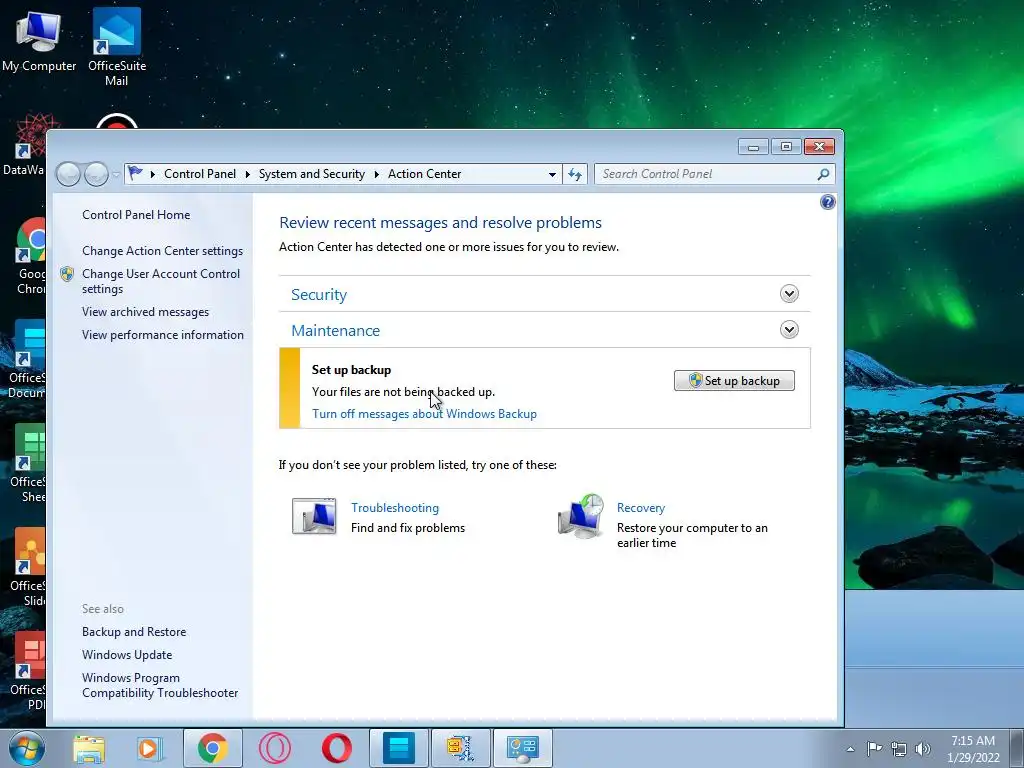Viewport: 1024px width, 768px height.
Task: Go to Control Panel breadcrumb
Action: pyautogui.click(x=200, y=174)
